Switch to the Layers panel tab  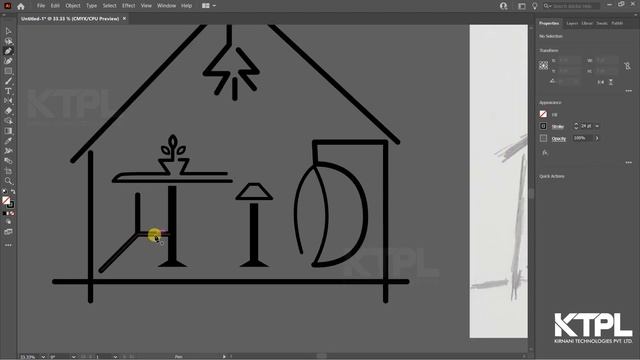[572, 23]
